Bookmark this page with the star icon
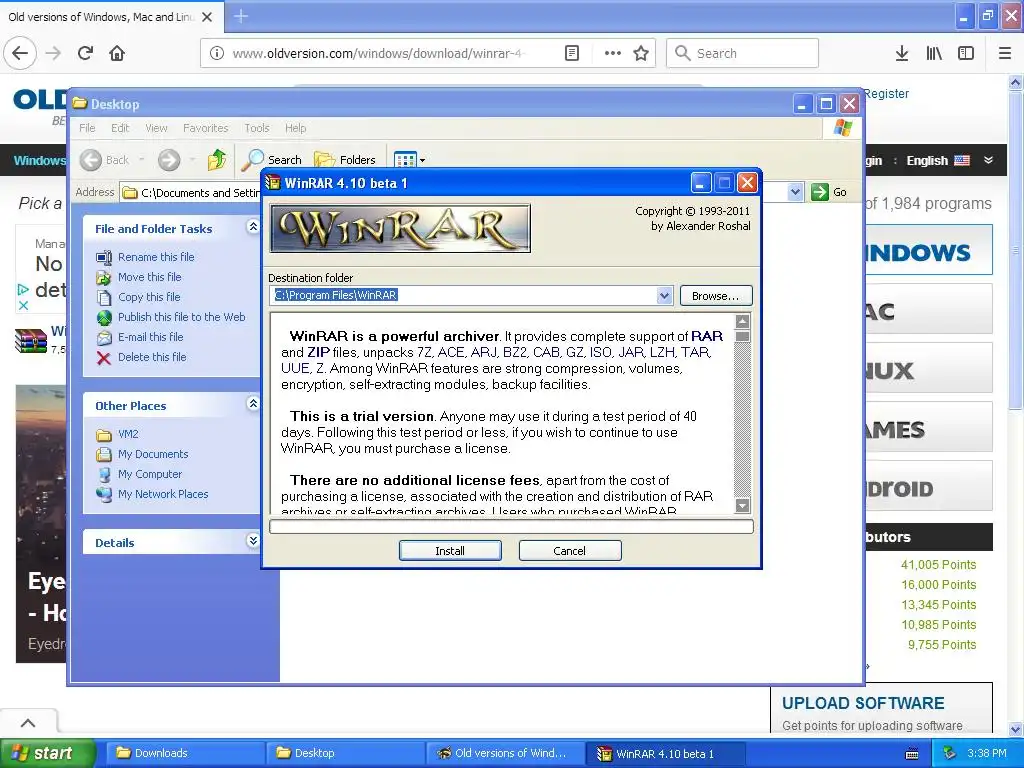 click(641, 53)
